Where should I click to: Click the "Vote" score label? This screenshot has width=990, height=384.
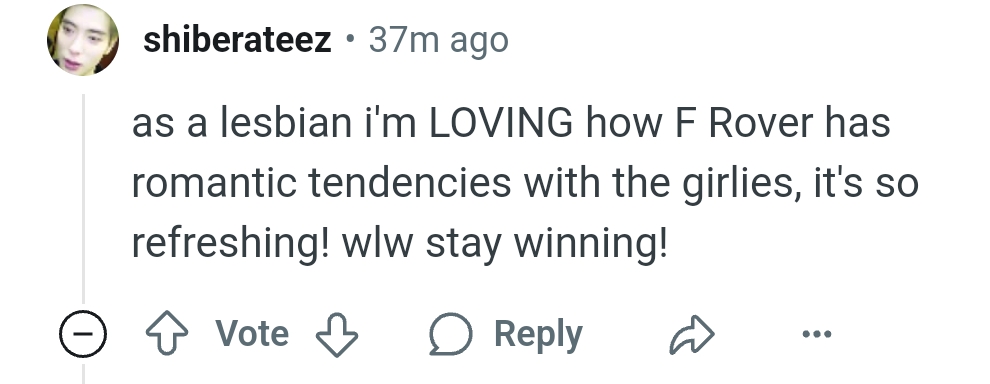point(252,333)
